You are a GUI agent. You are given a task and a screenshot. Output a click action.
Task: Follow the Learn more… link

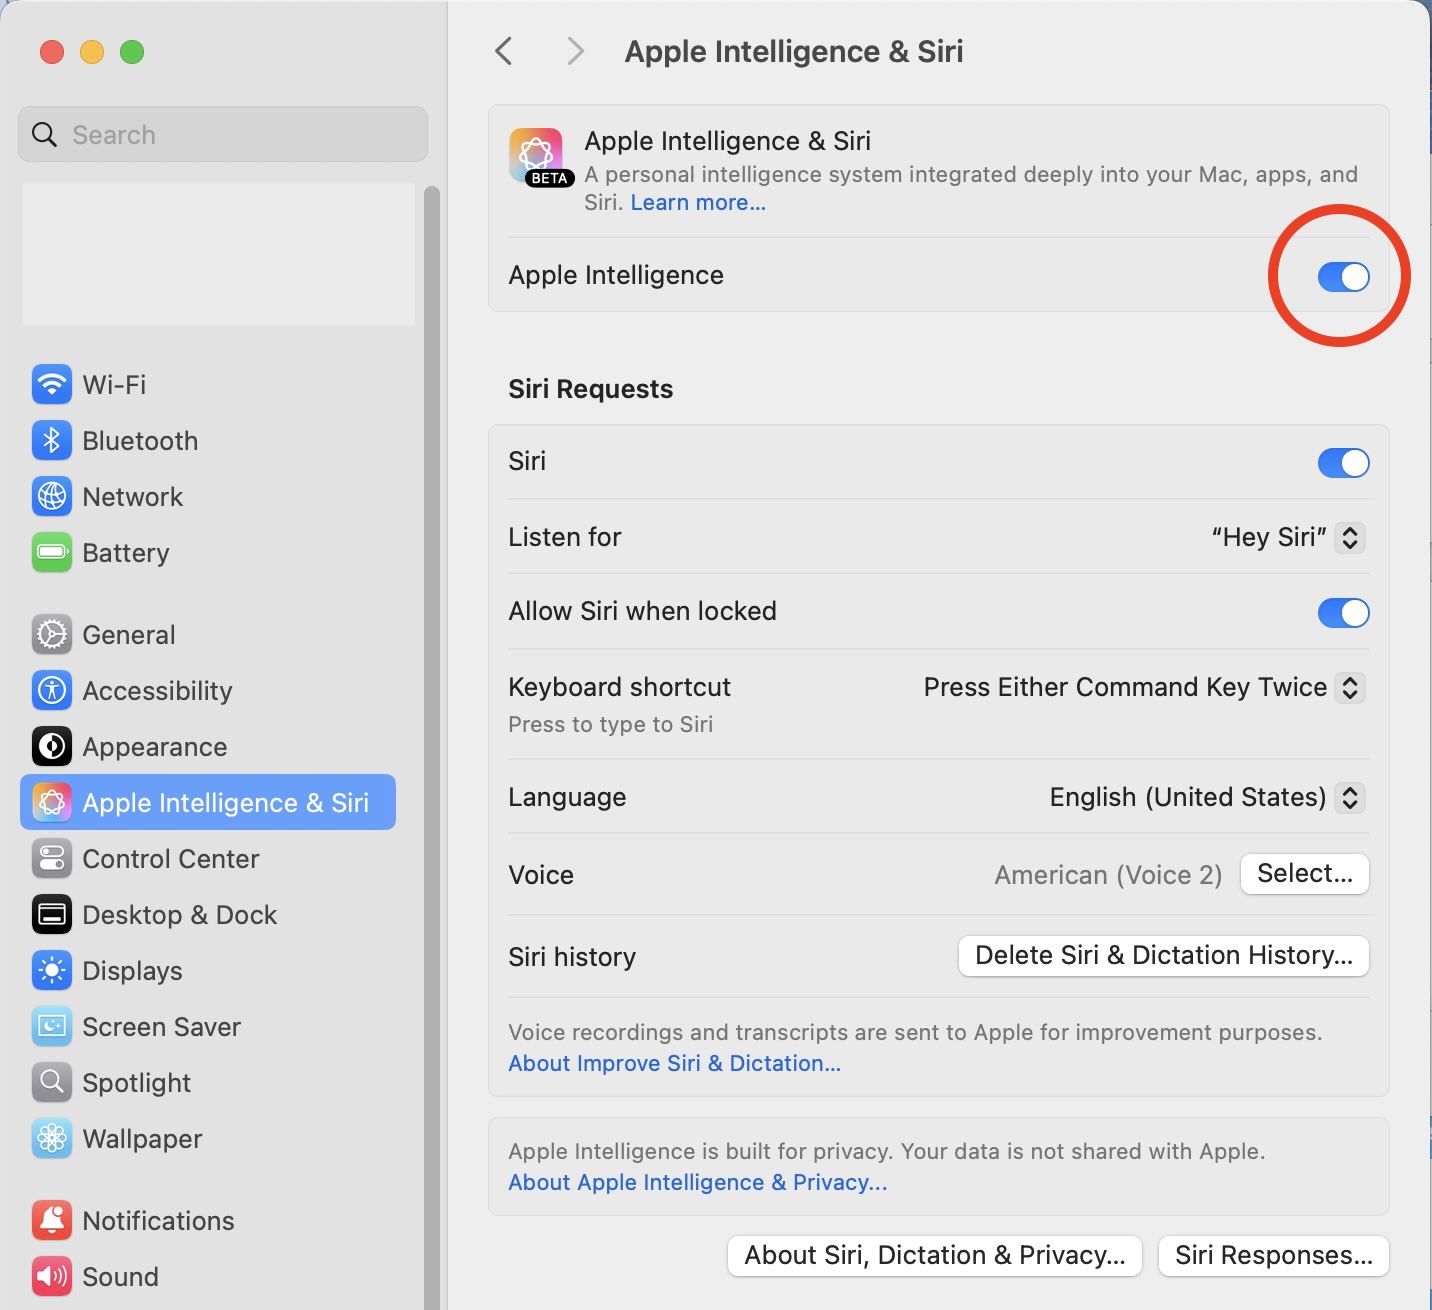coord(698,202)
